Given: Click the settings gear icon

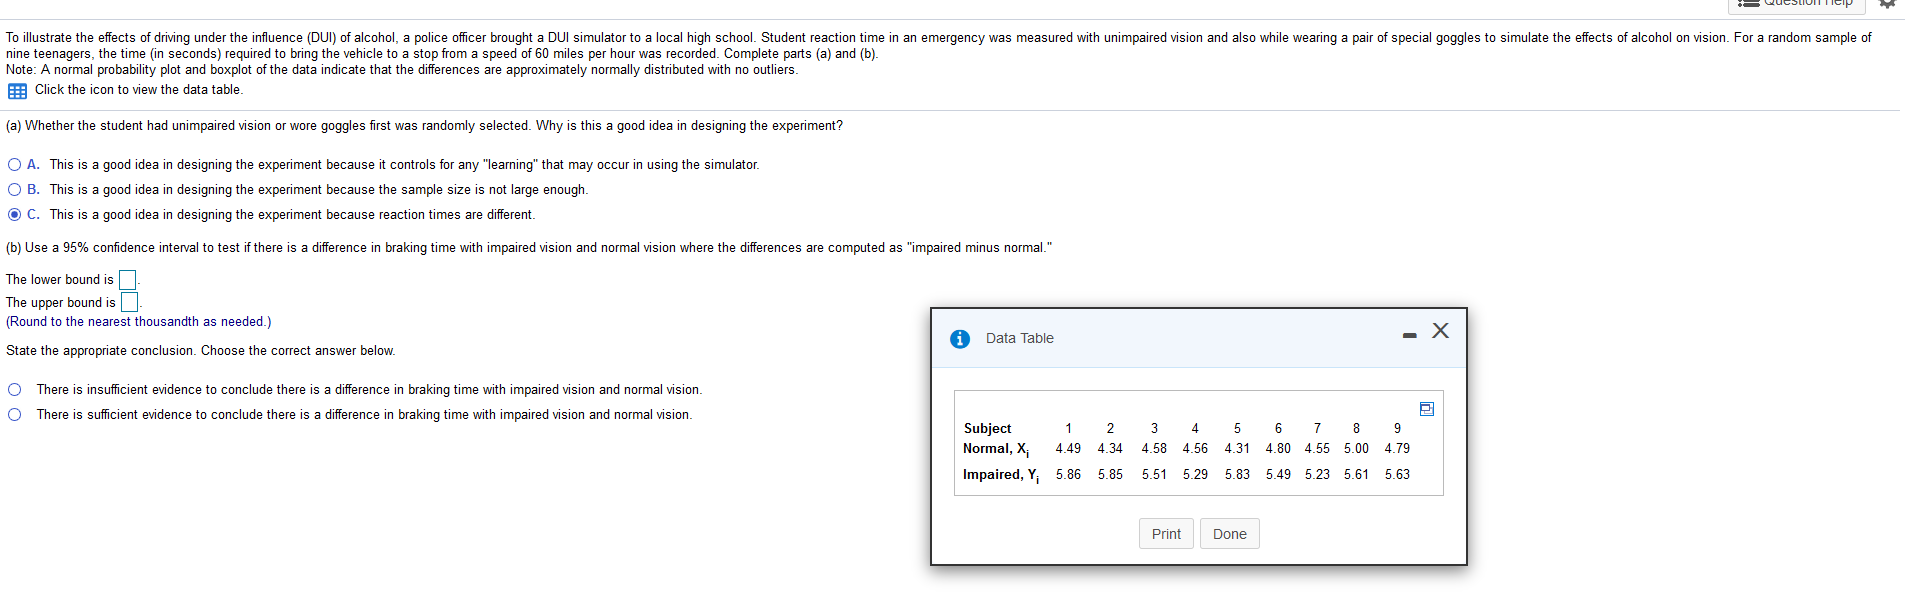Looking at the screenshot, I should (x=1889, y=6).
